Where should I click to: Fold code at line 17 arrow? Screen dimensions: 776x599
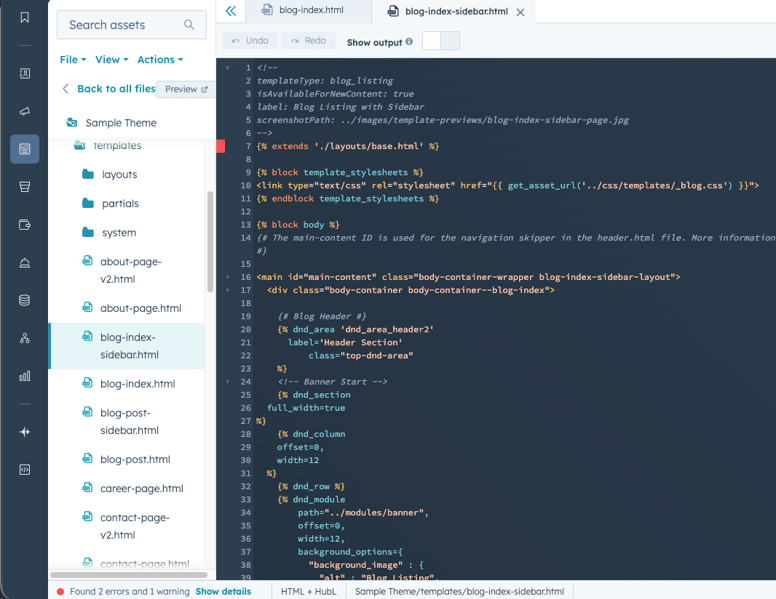click(x=228, y=290)
